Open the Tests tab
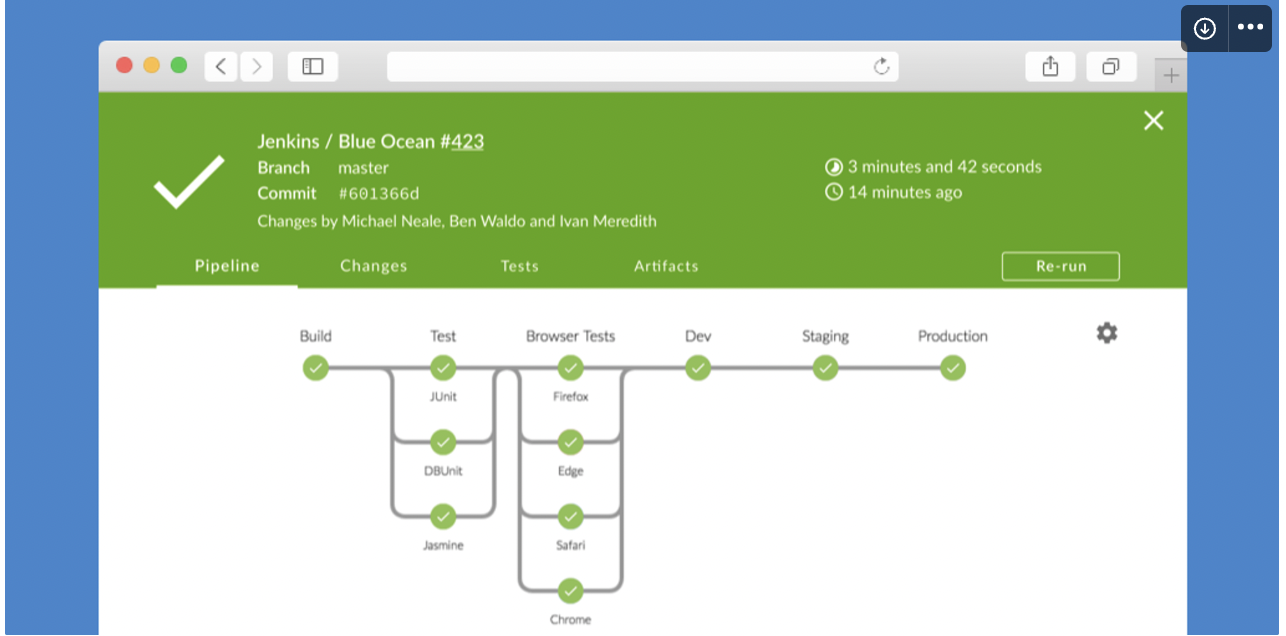Viewport: 1286px width, 636px height. pos(520,266)
